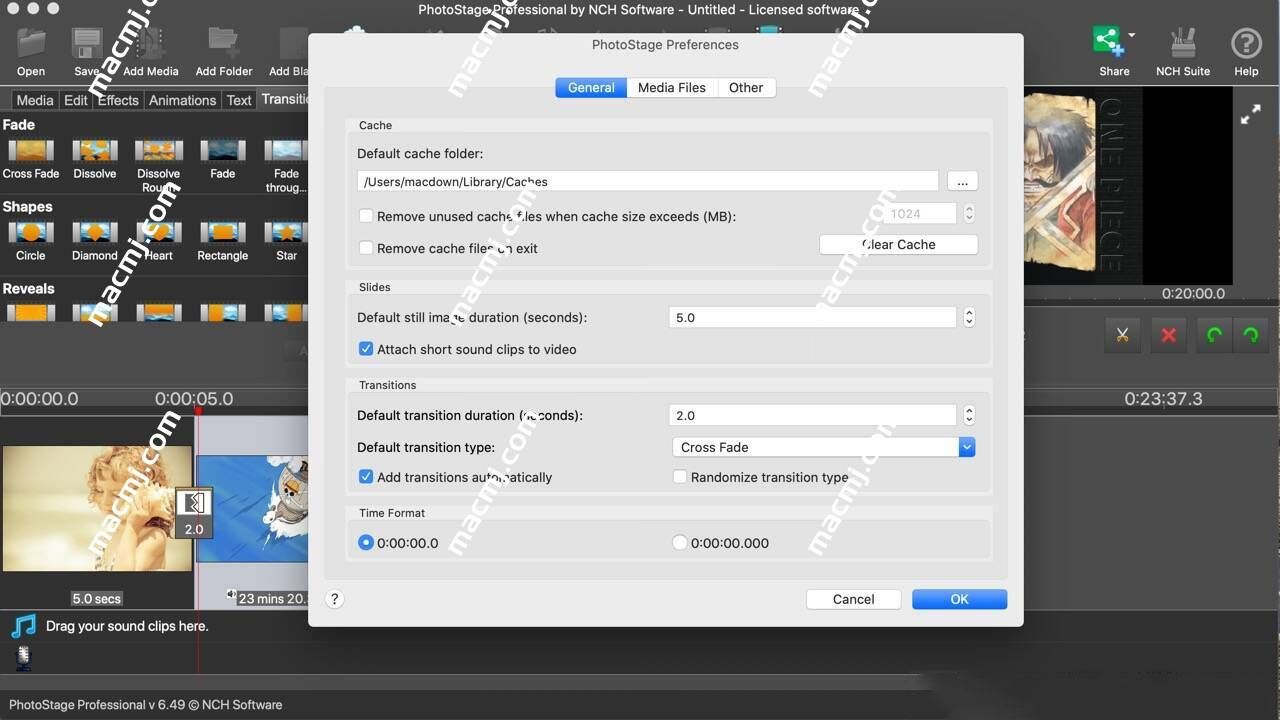The image size is (1280, 720).
Task: Select the Star shape transition
Action: click(287, 233)
